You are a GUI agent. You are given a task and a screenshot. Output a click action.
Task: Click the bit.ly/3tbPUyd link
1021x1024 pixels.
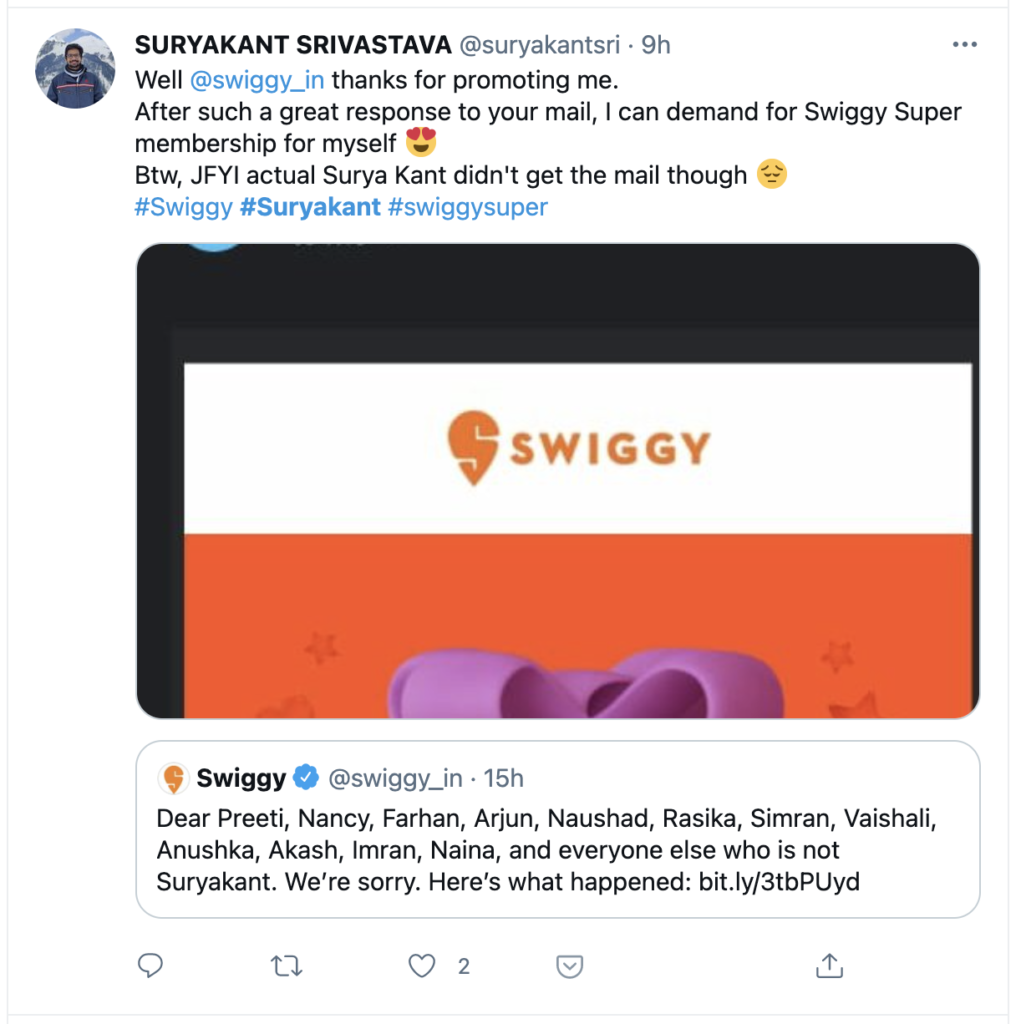point(779,882)
